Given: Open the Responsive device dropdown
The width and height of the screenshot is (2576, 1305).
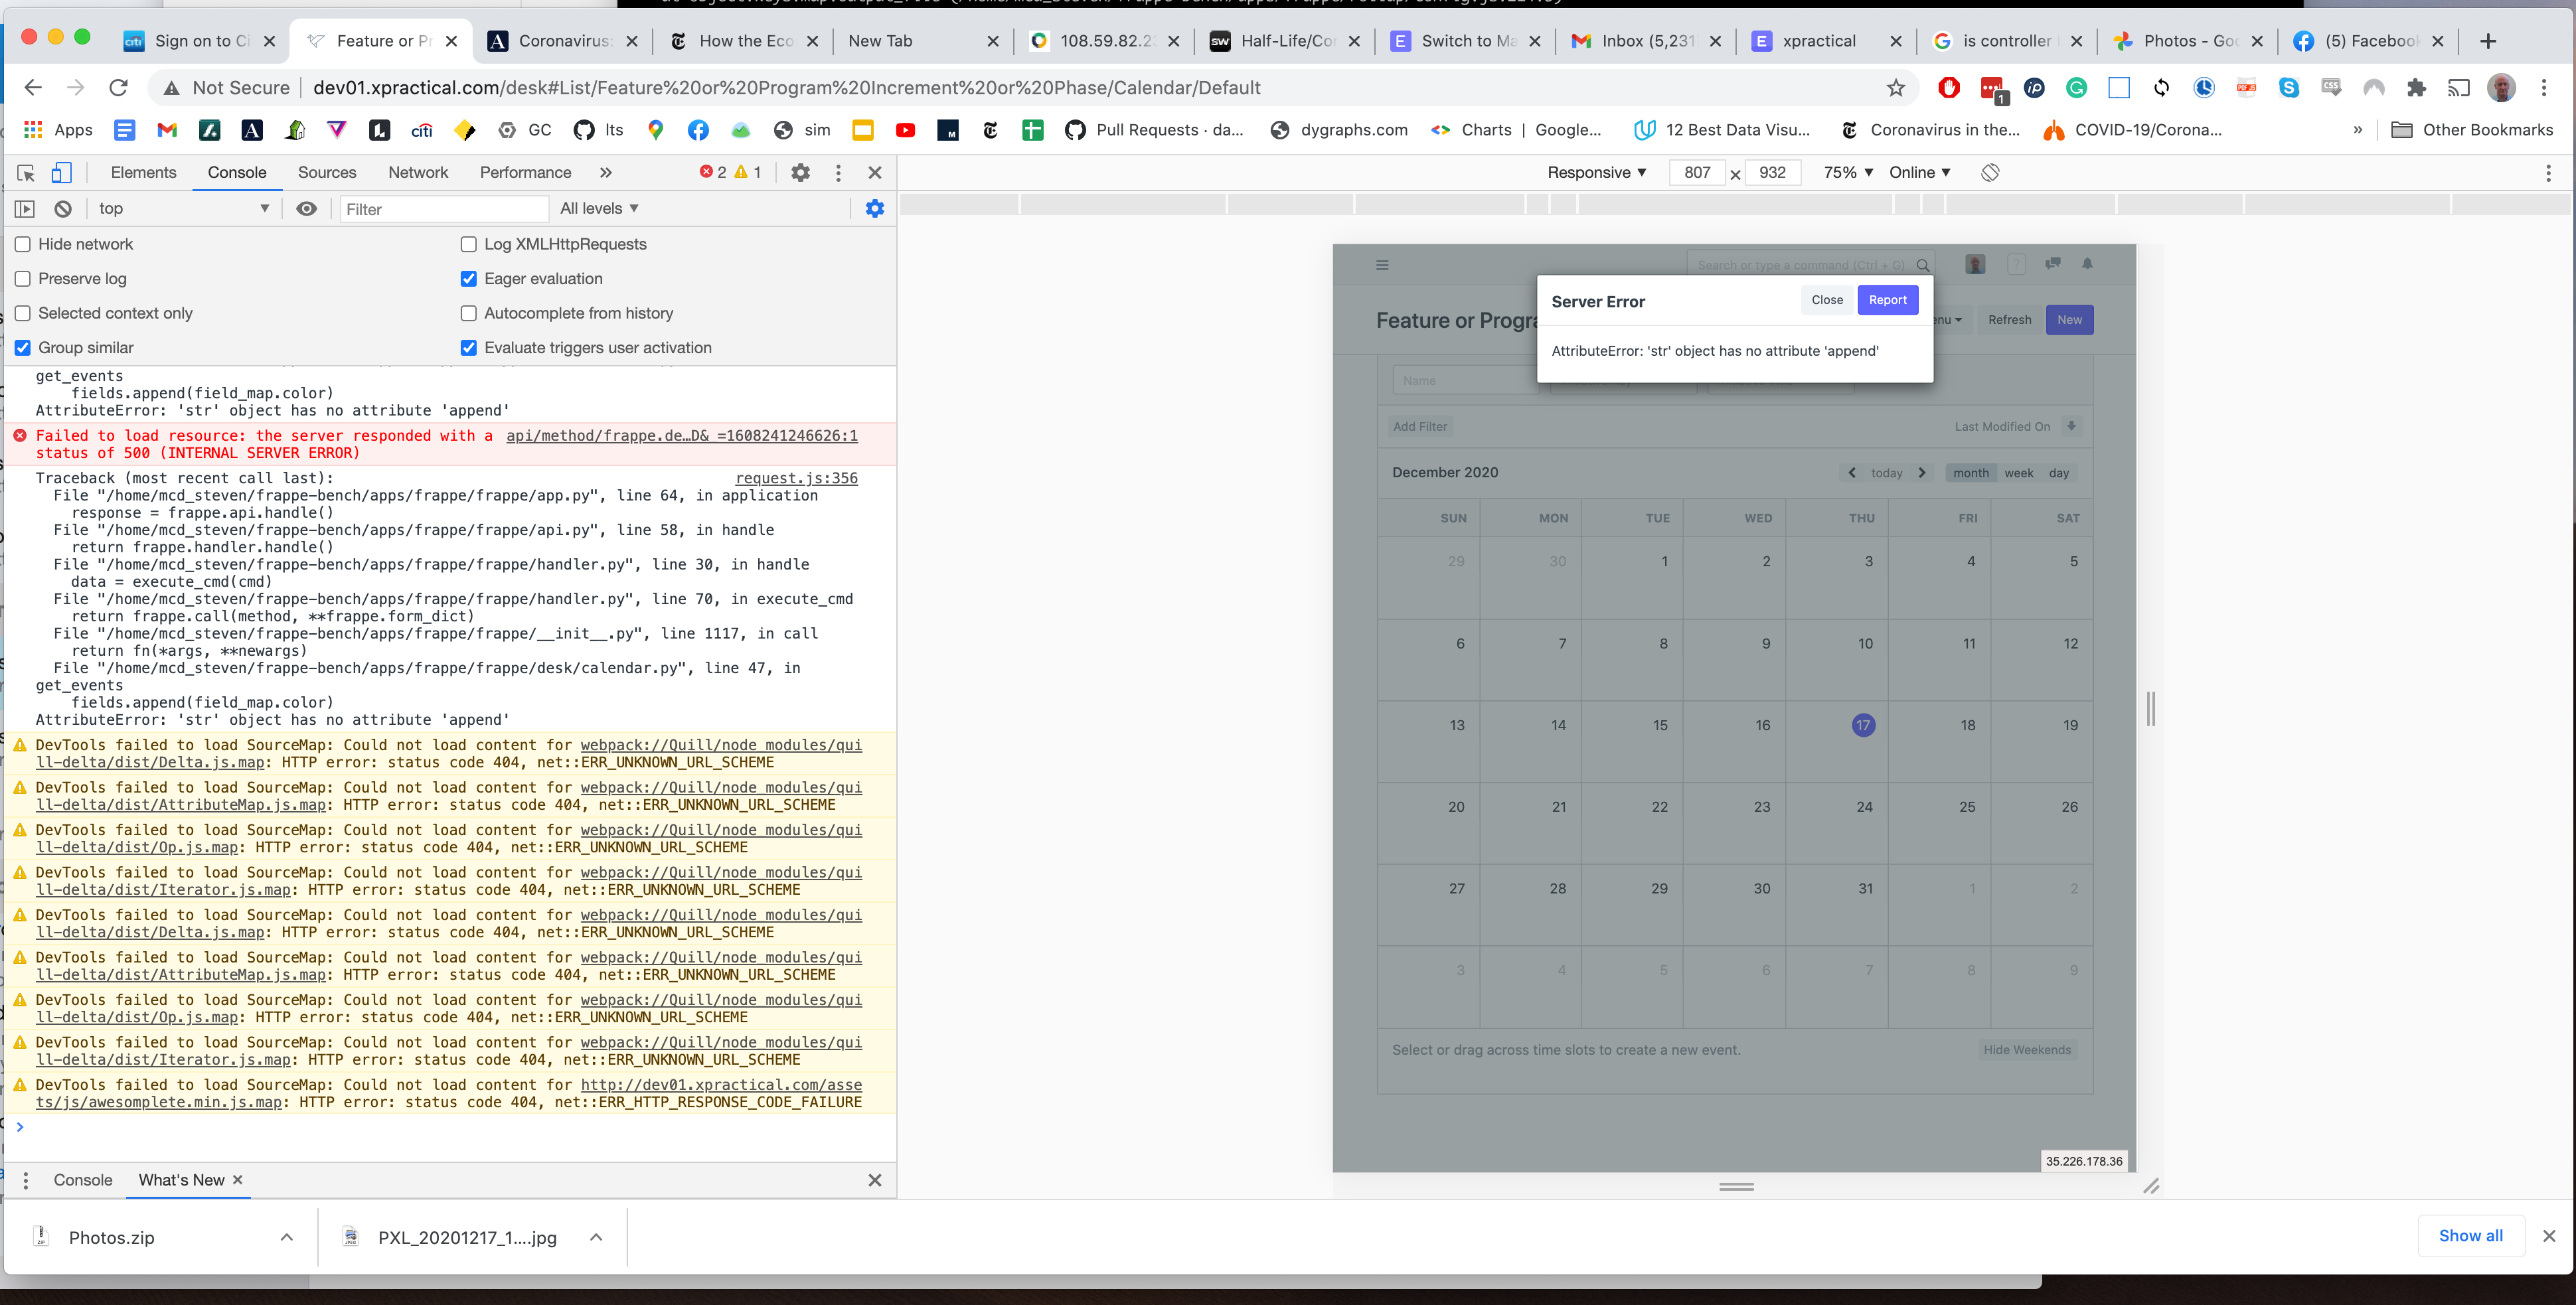Looking at the screenshot, I should click(1596, 172).
